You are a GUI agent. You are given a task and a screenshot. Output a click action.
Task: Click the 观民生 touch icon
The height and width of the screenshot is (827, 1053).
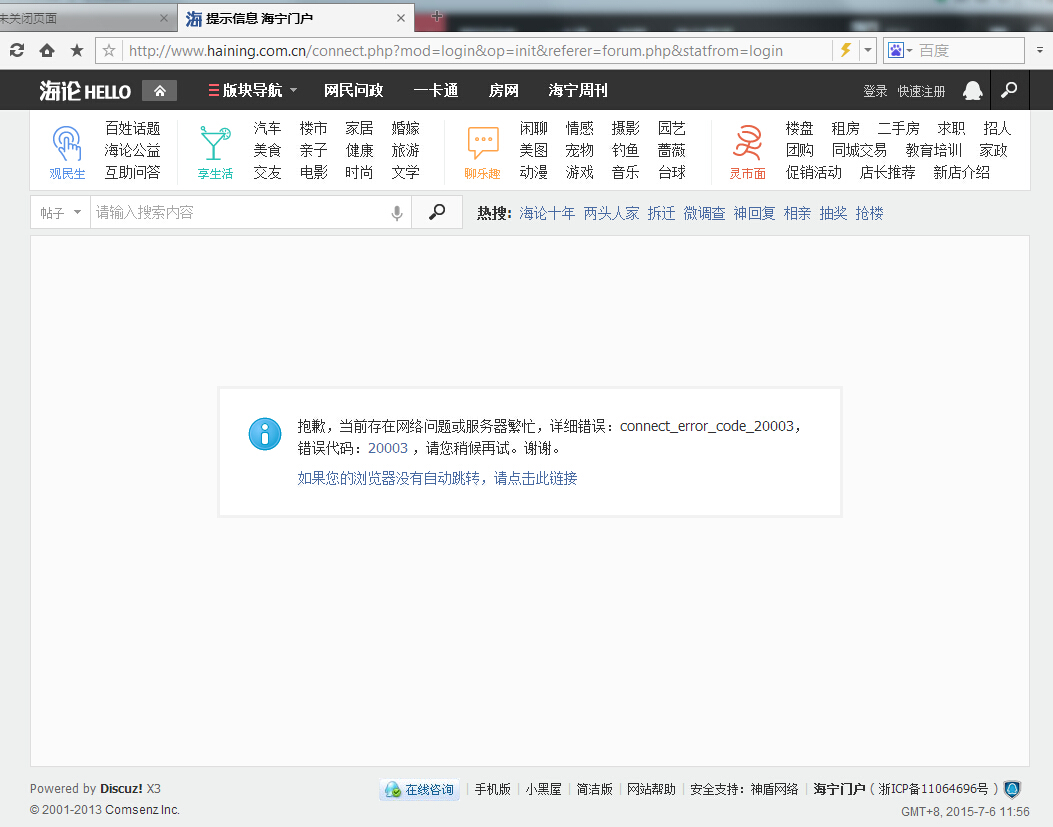[67, 143]
